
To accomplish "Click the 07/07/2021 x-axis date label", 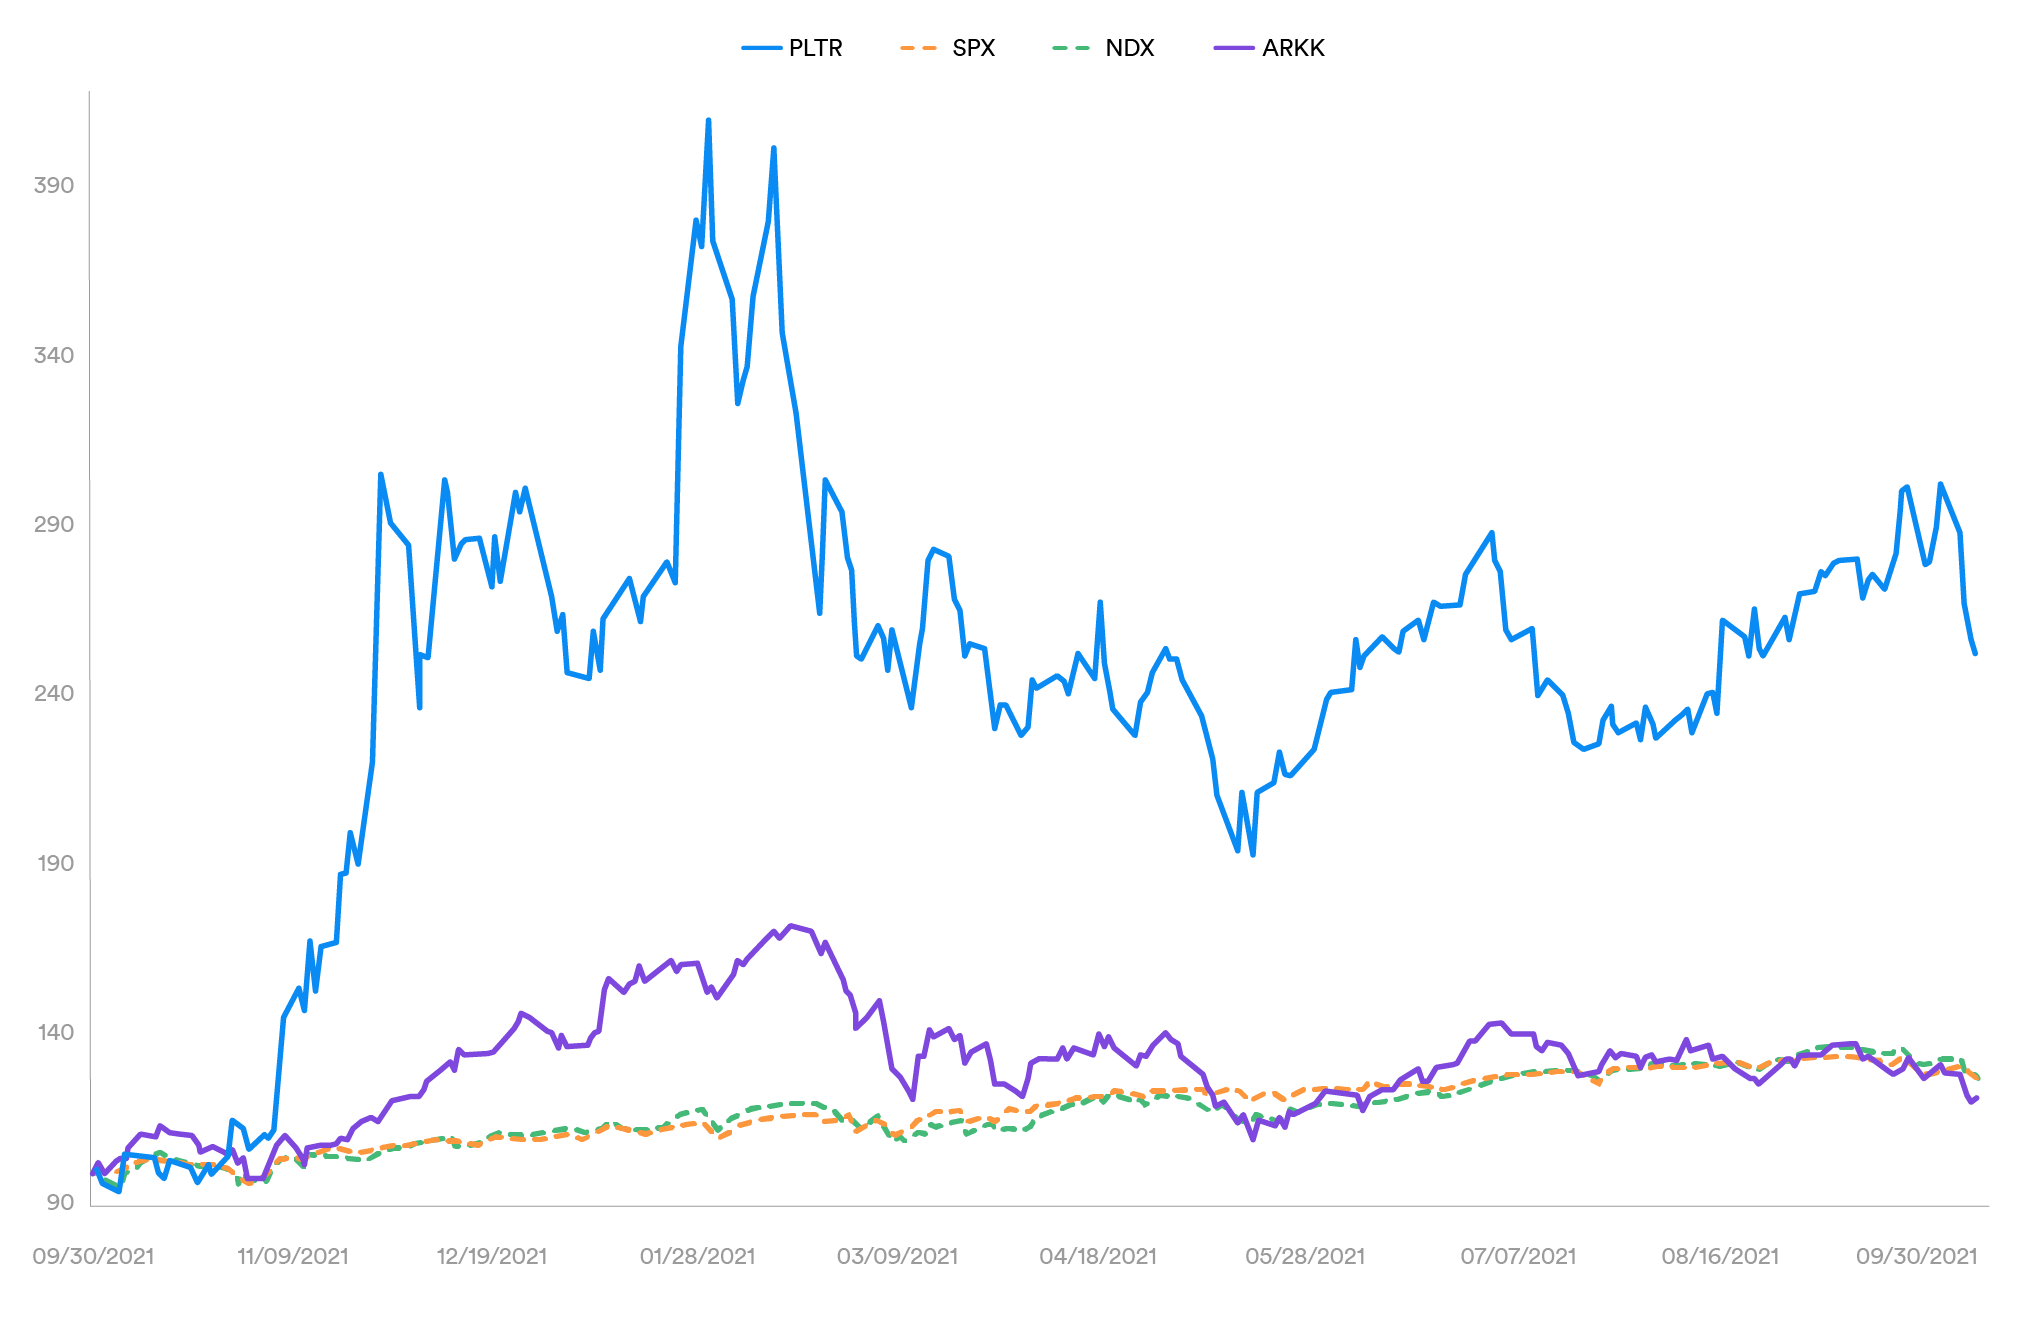I will coord(1518,1256).
